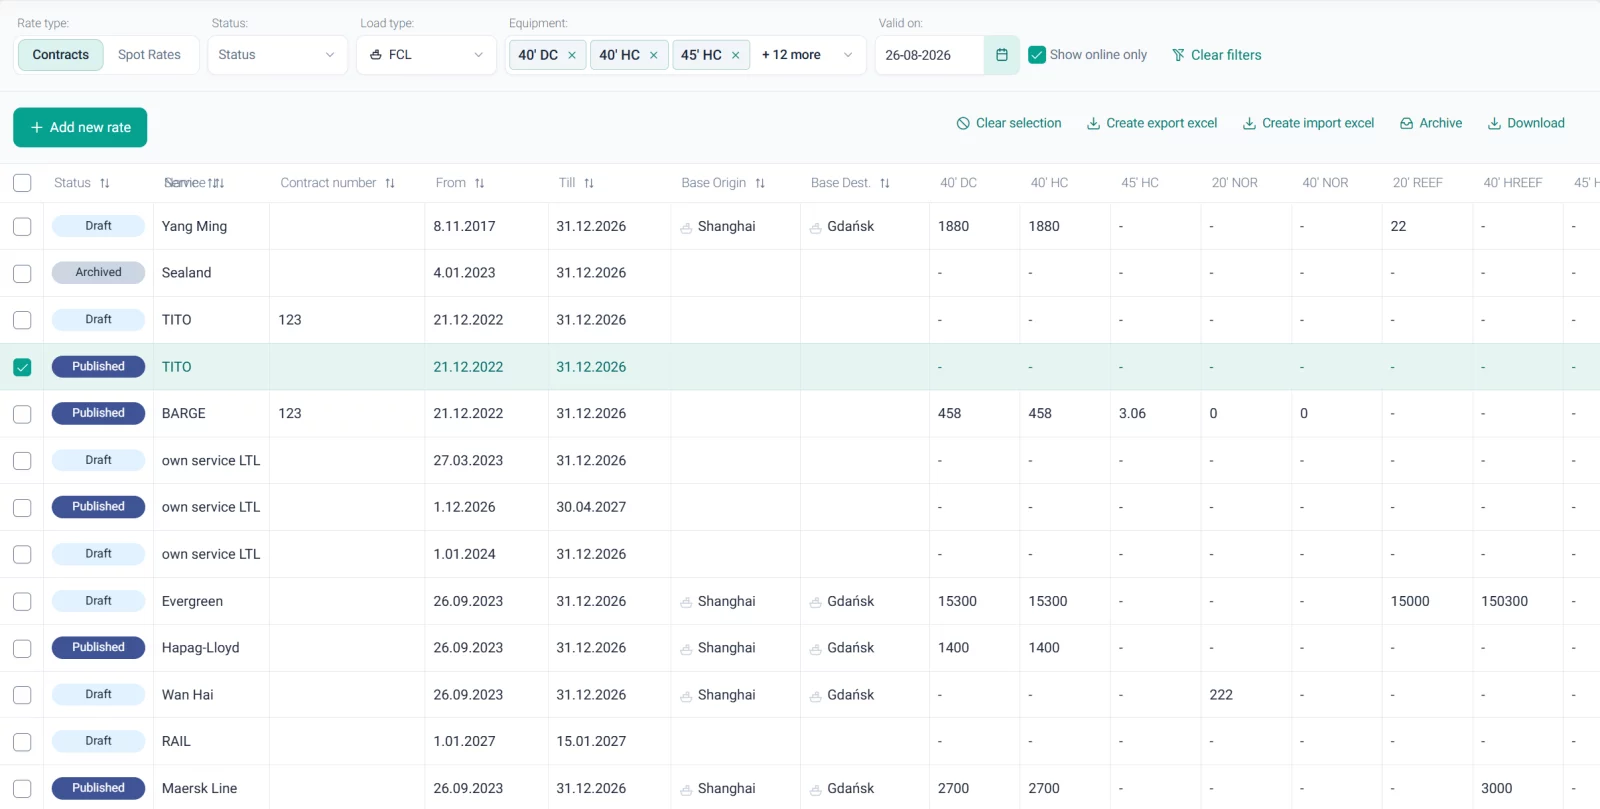Expand the Equipment dropdown chevron
The height and width of the screenshot is (809, 1600).
[848, 55]
